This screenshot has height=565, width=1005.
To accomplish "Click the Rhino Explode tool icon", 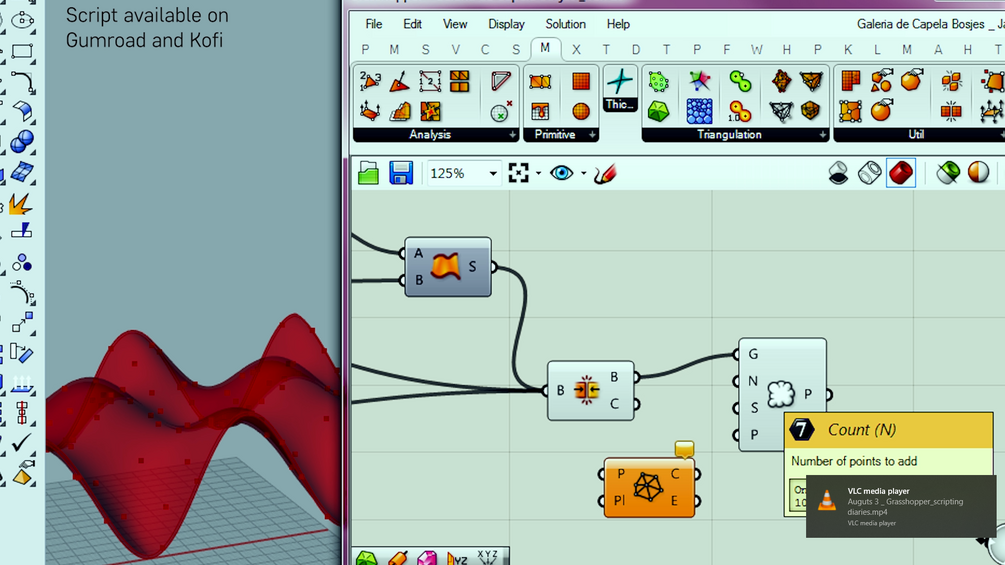I will (20, 204).
